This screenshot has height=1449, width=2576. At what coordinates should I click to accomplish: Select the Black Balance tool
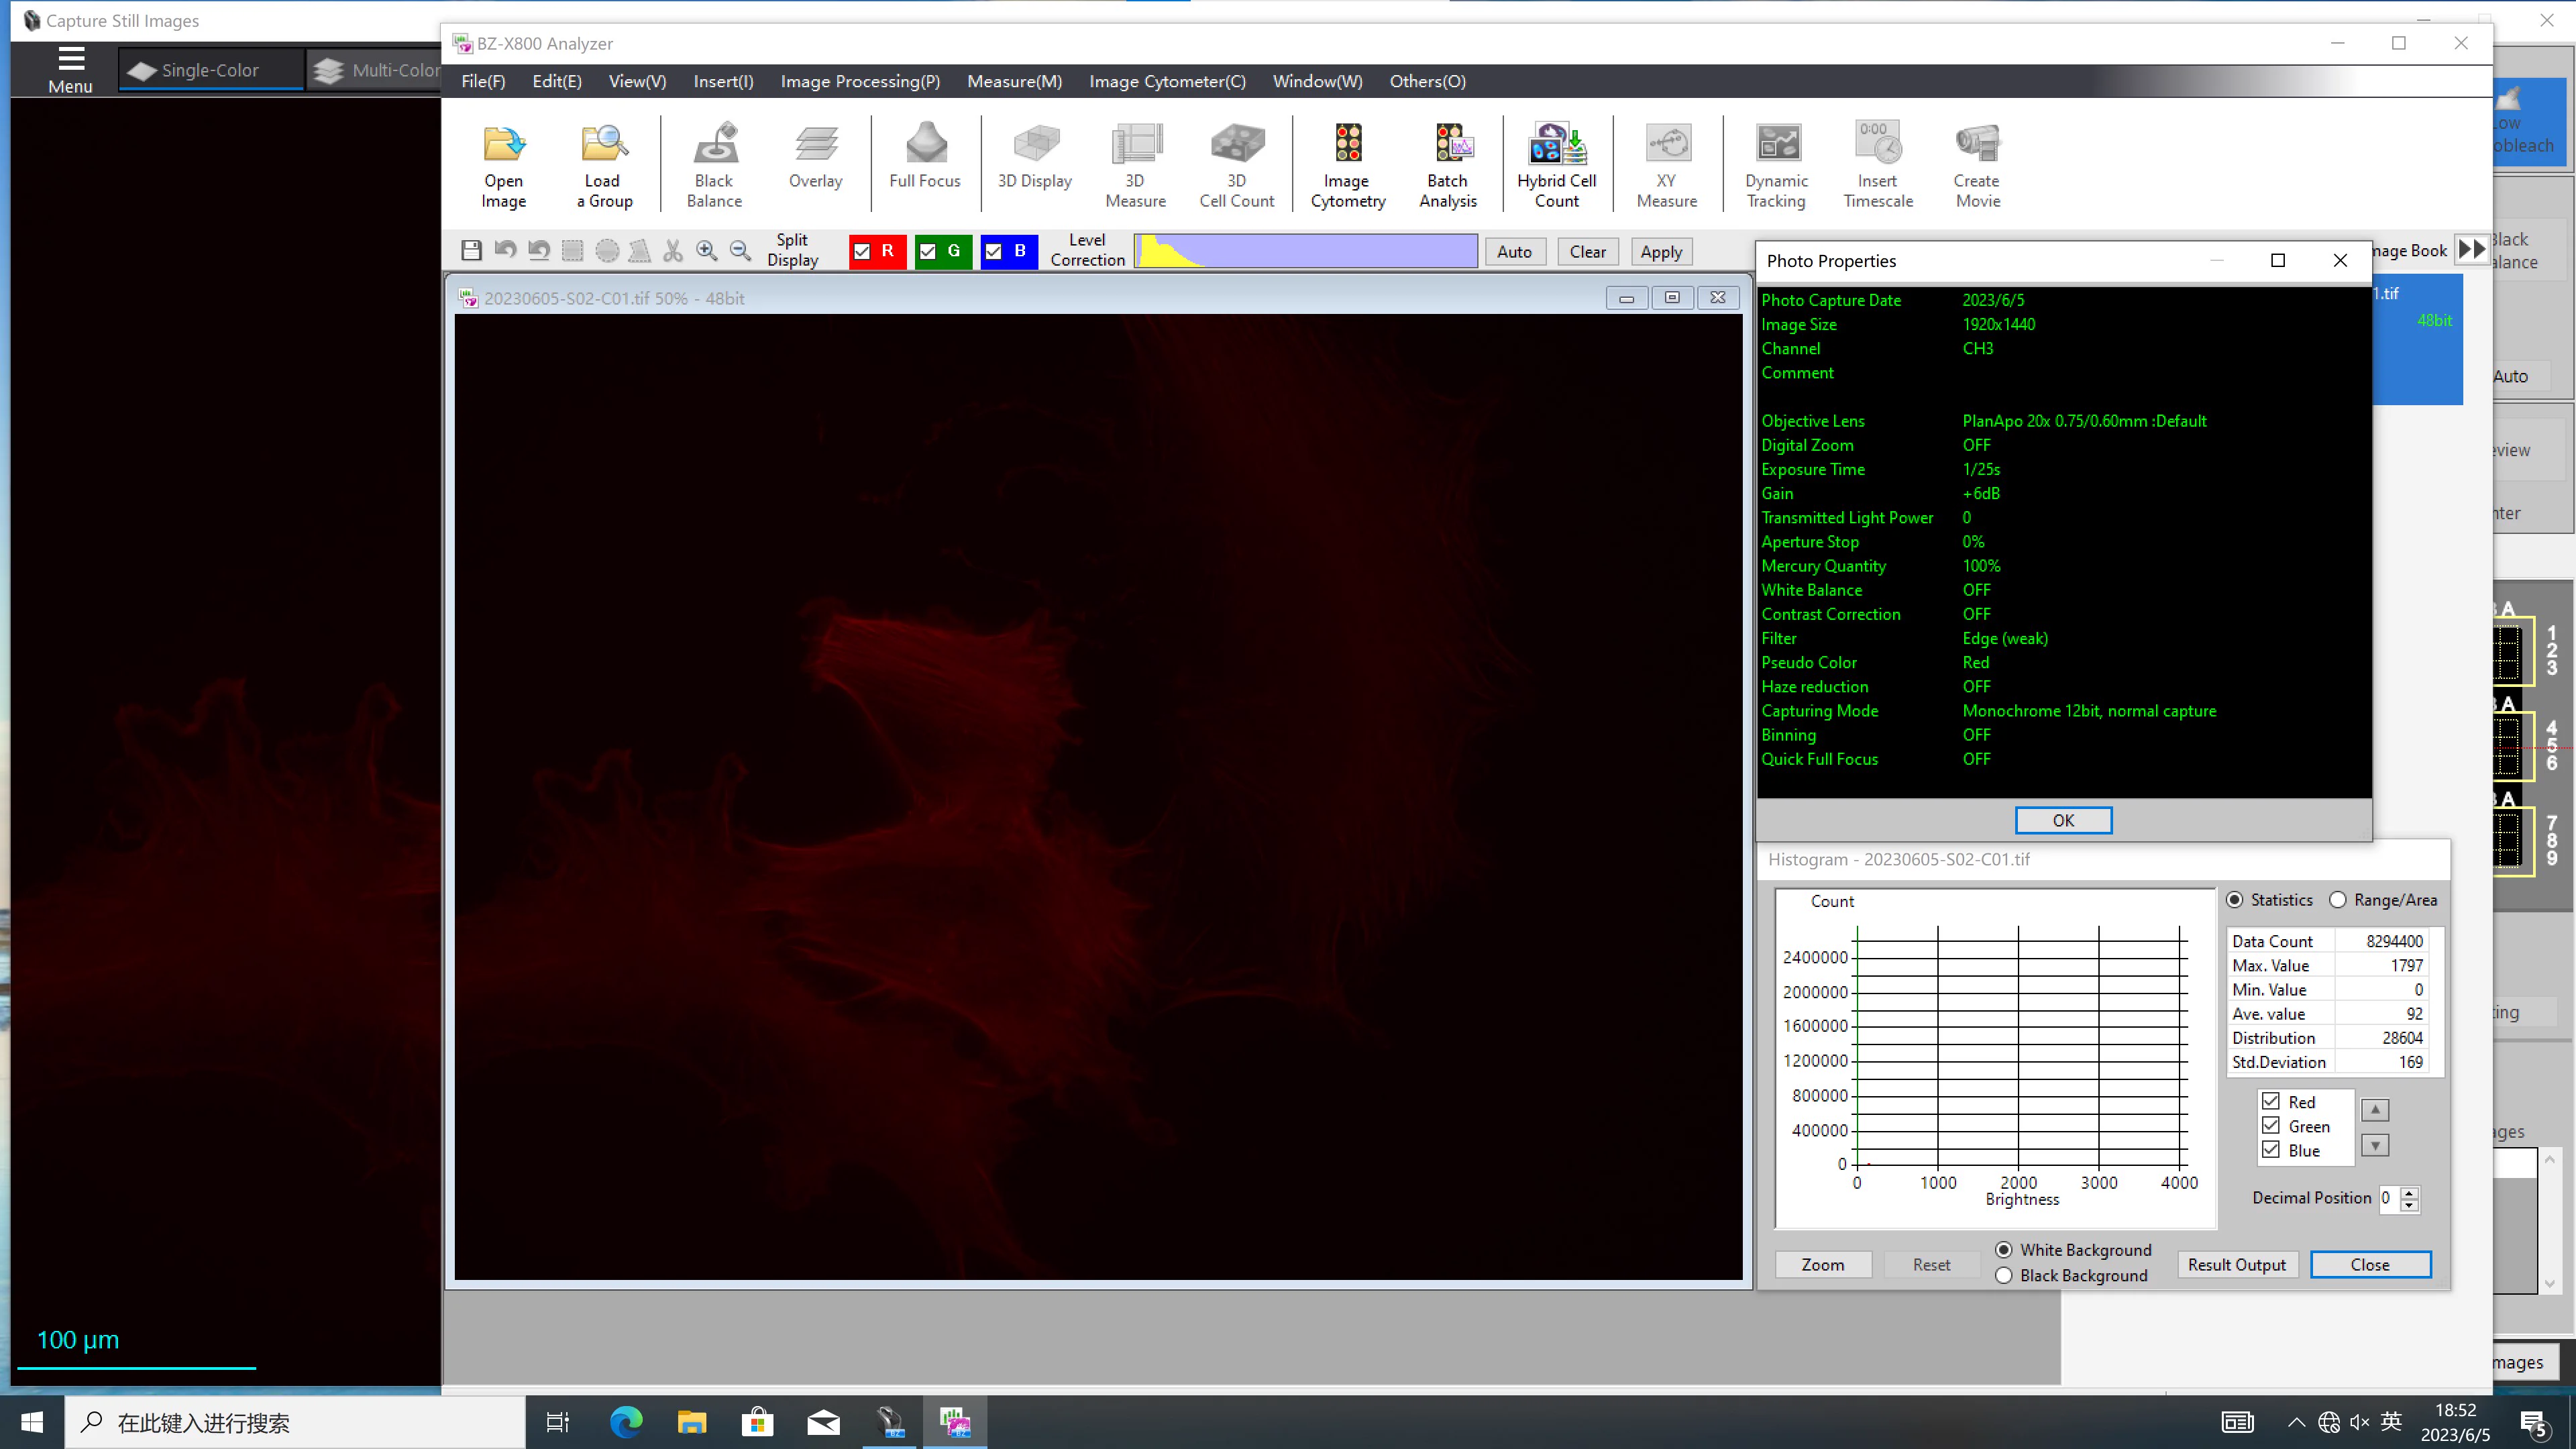pos(714,165)
